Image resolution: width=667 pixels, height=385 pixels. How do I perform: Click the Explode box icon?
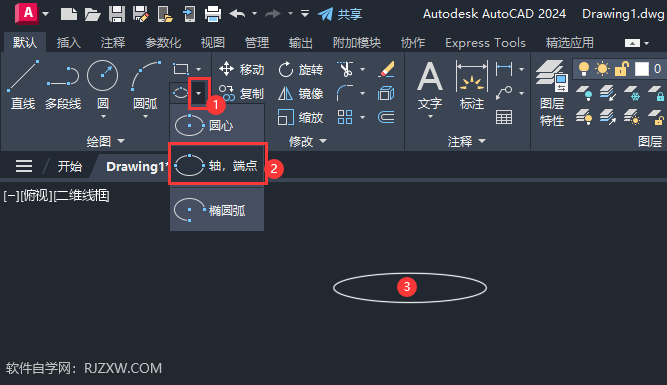click(386, 93)
